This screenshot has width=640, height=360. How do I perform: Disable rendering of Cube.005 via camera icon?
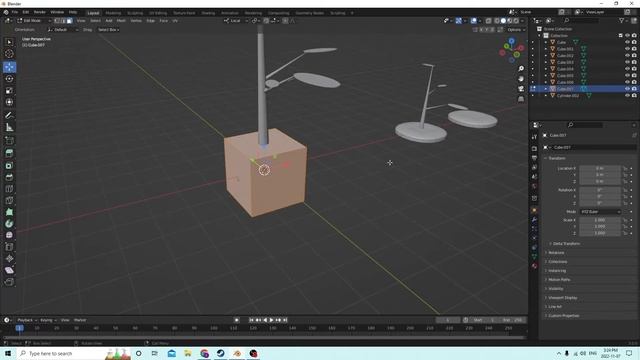tap(634, 76)
